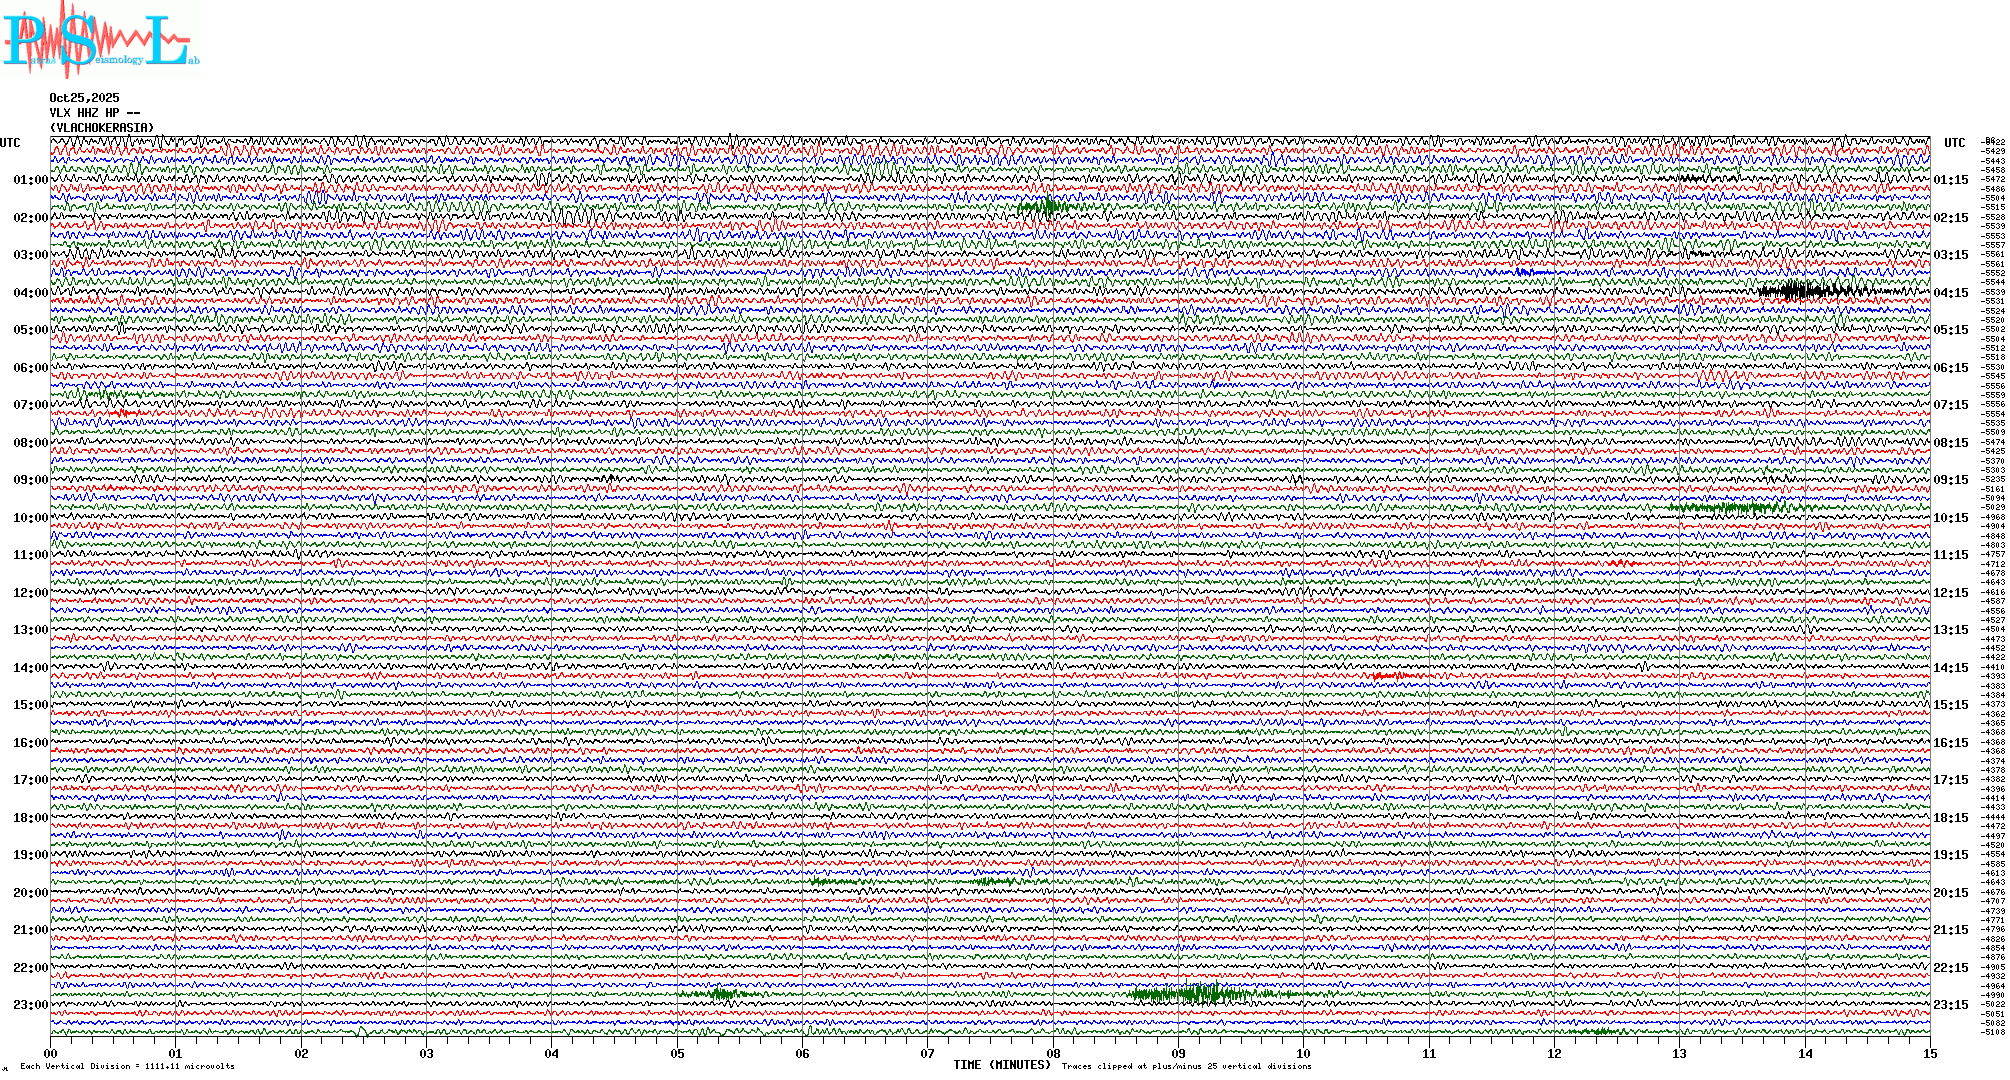Select the 10:15 label on right axis
Viewport: 2010px width, 1080px height.
1950,518
